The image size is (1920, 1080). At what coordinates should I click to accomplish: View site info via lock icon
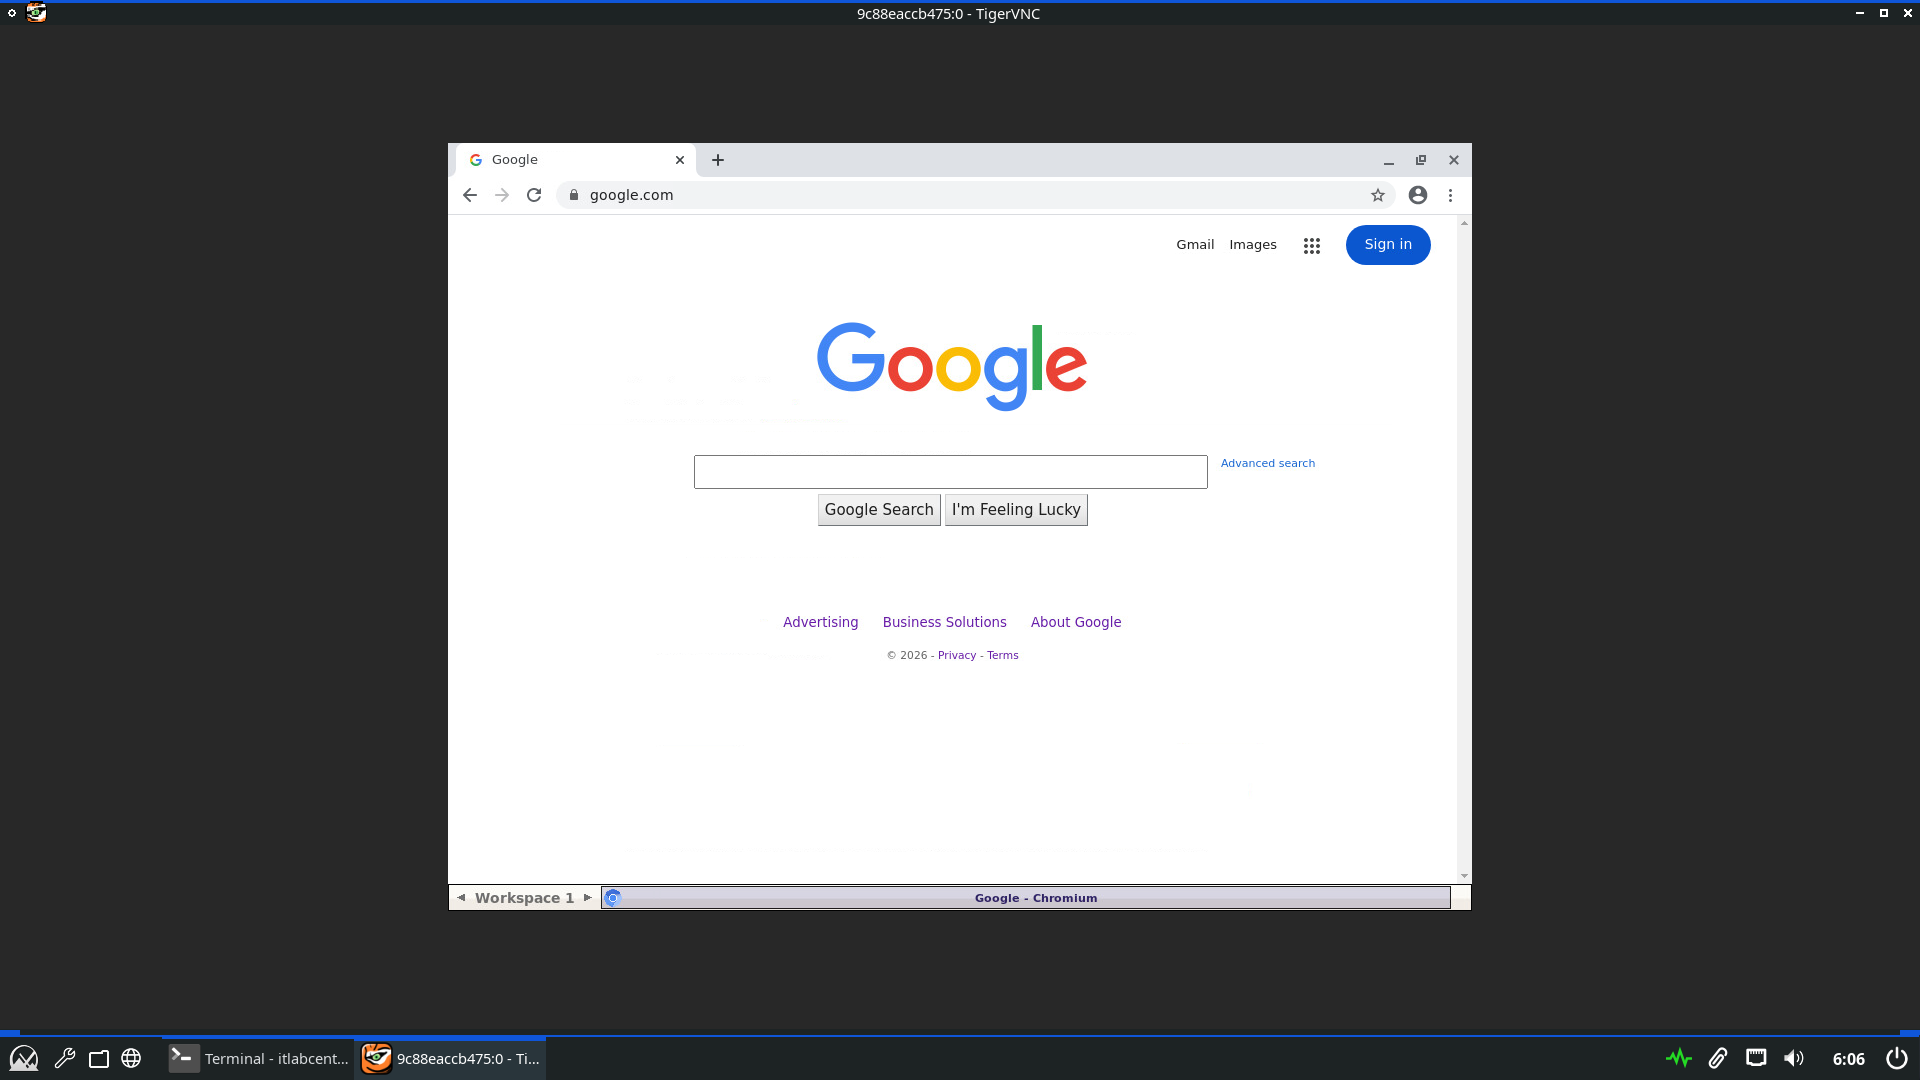click(574, 195)
